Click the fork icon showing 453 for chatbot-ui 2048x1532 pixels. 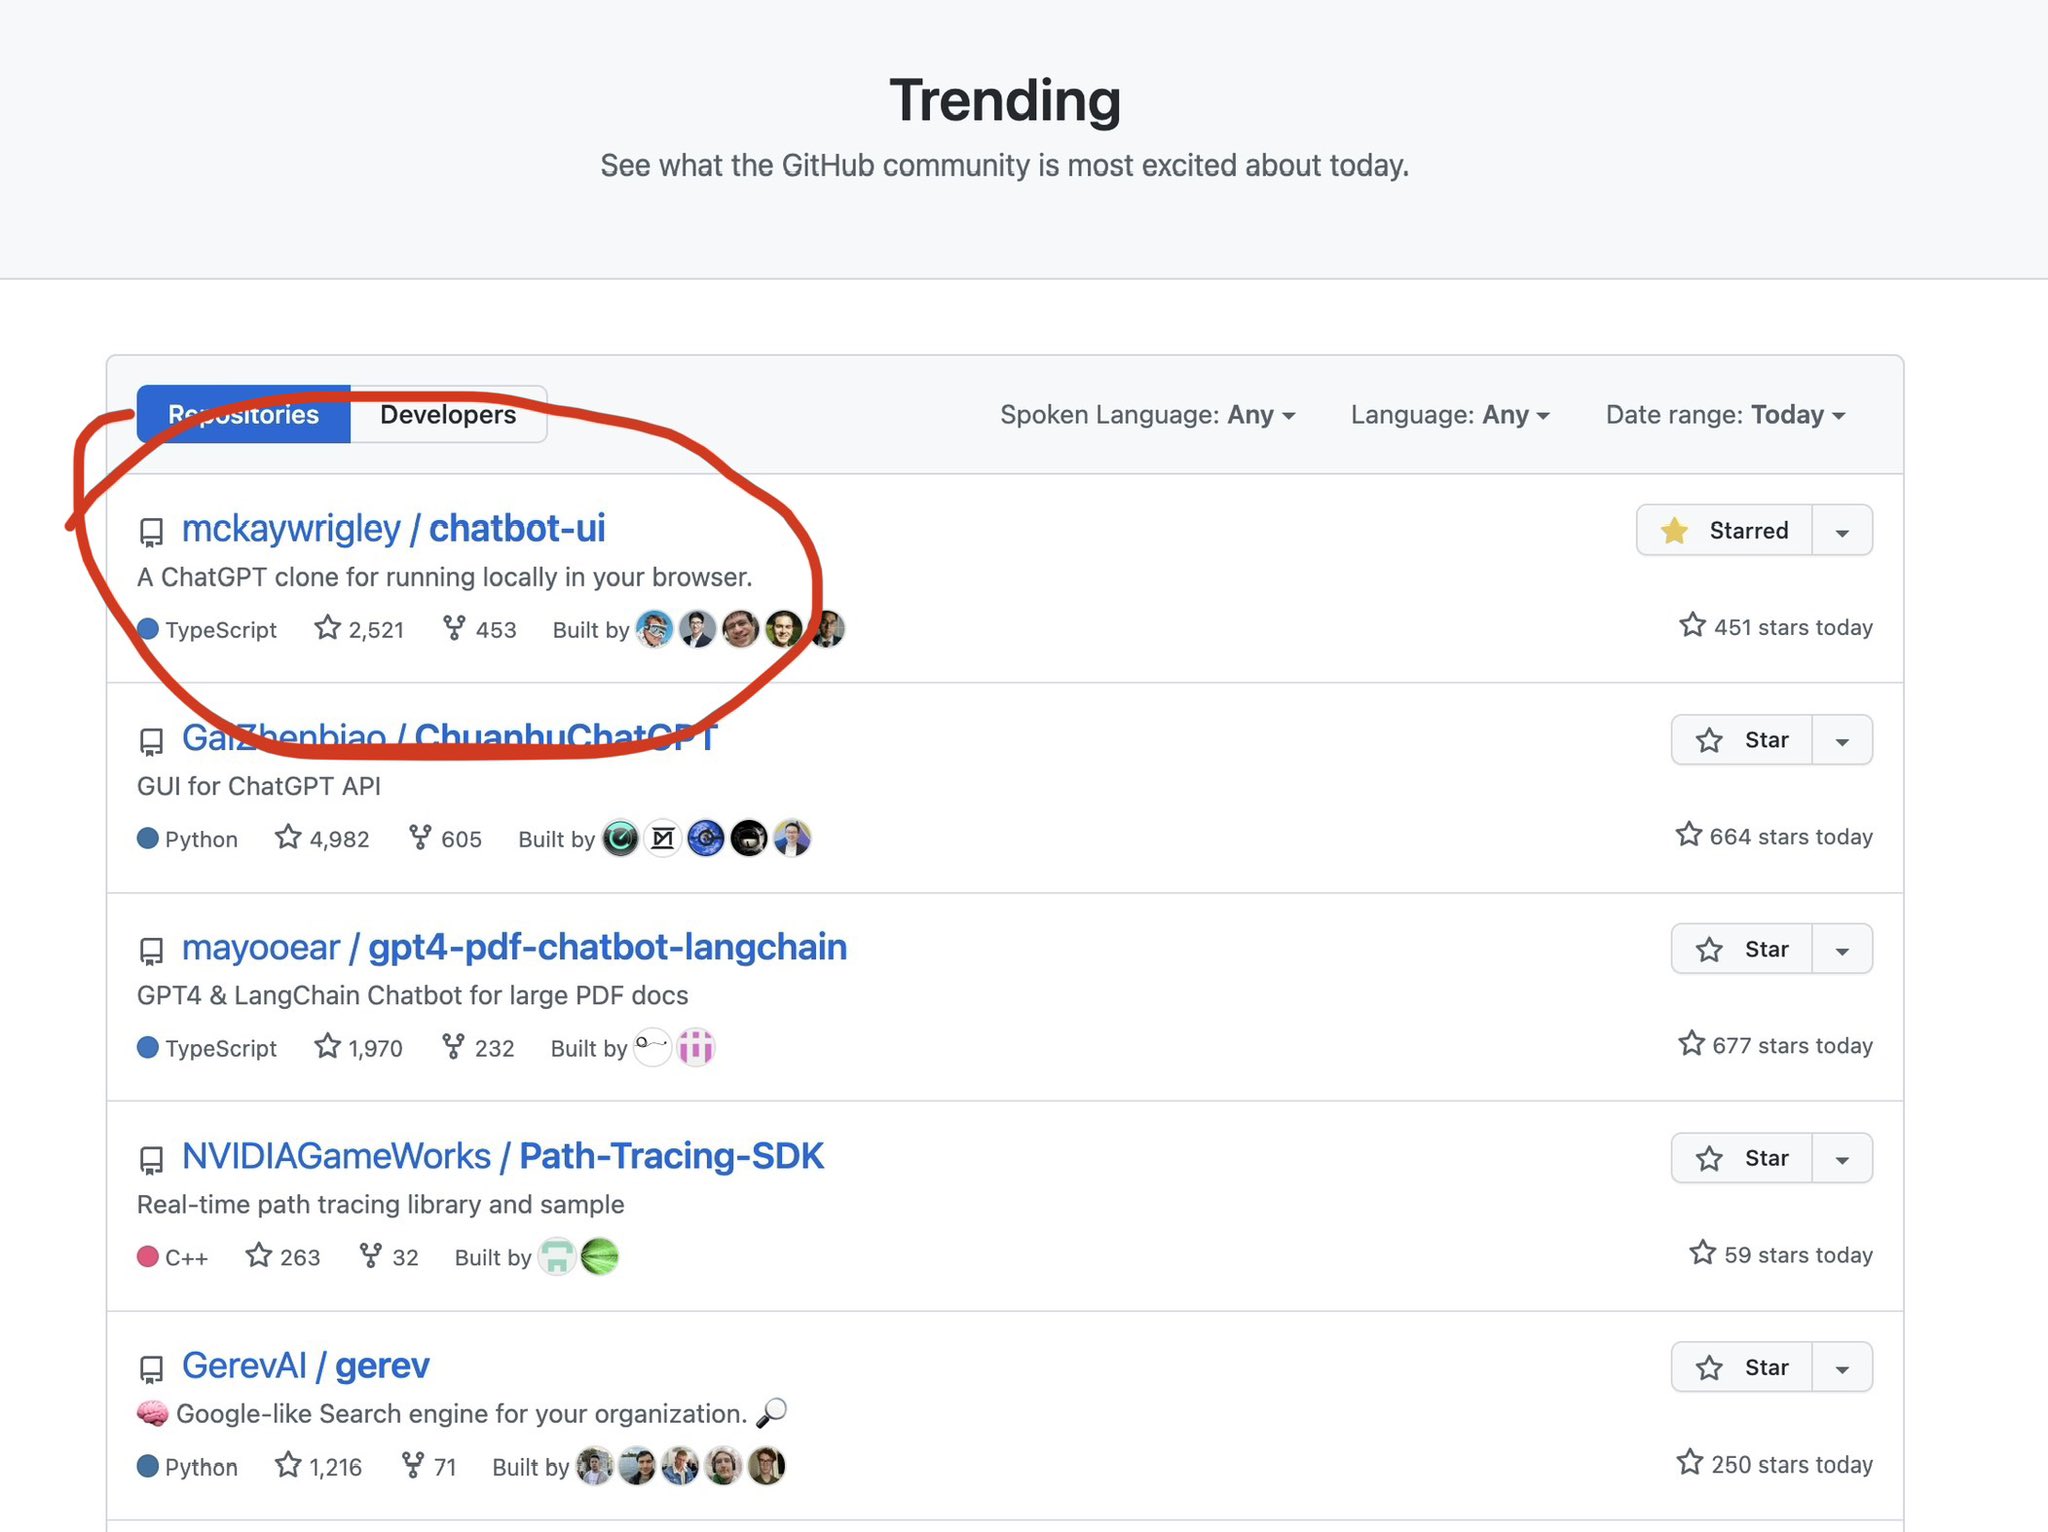[453, 629]
